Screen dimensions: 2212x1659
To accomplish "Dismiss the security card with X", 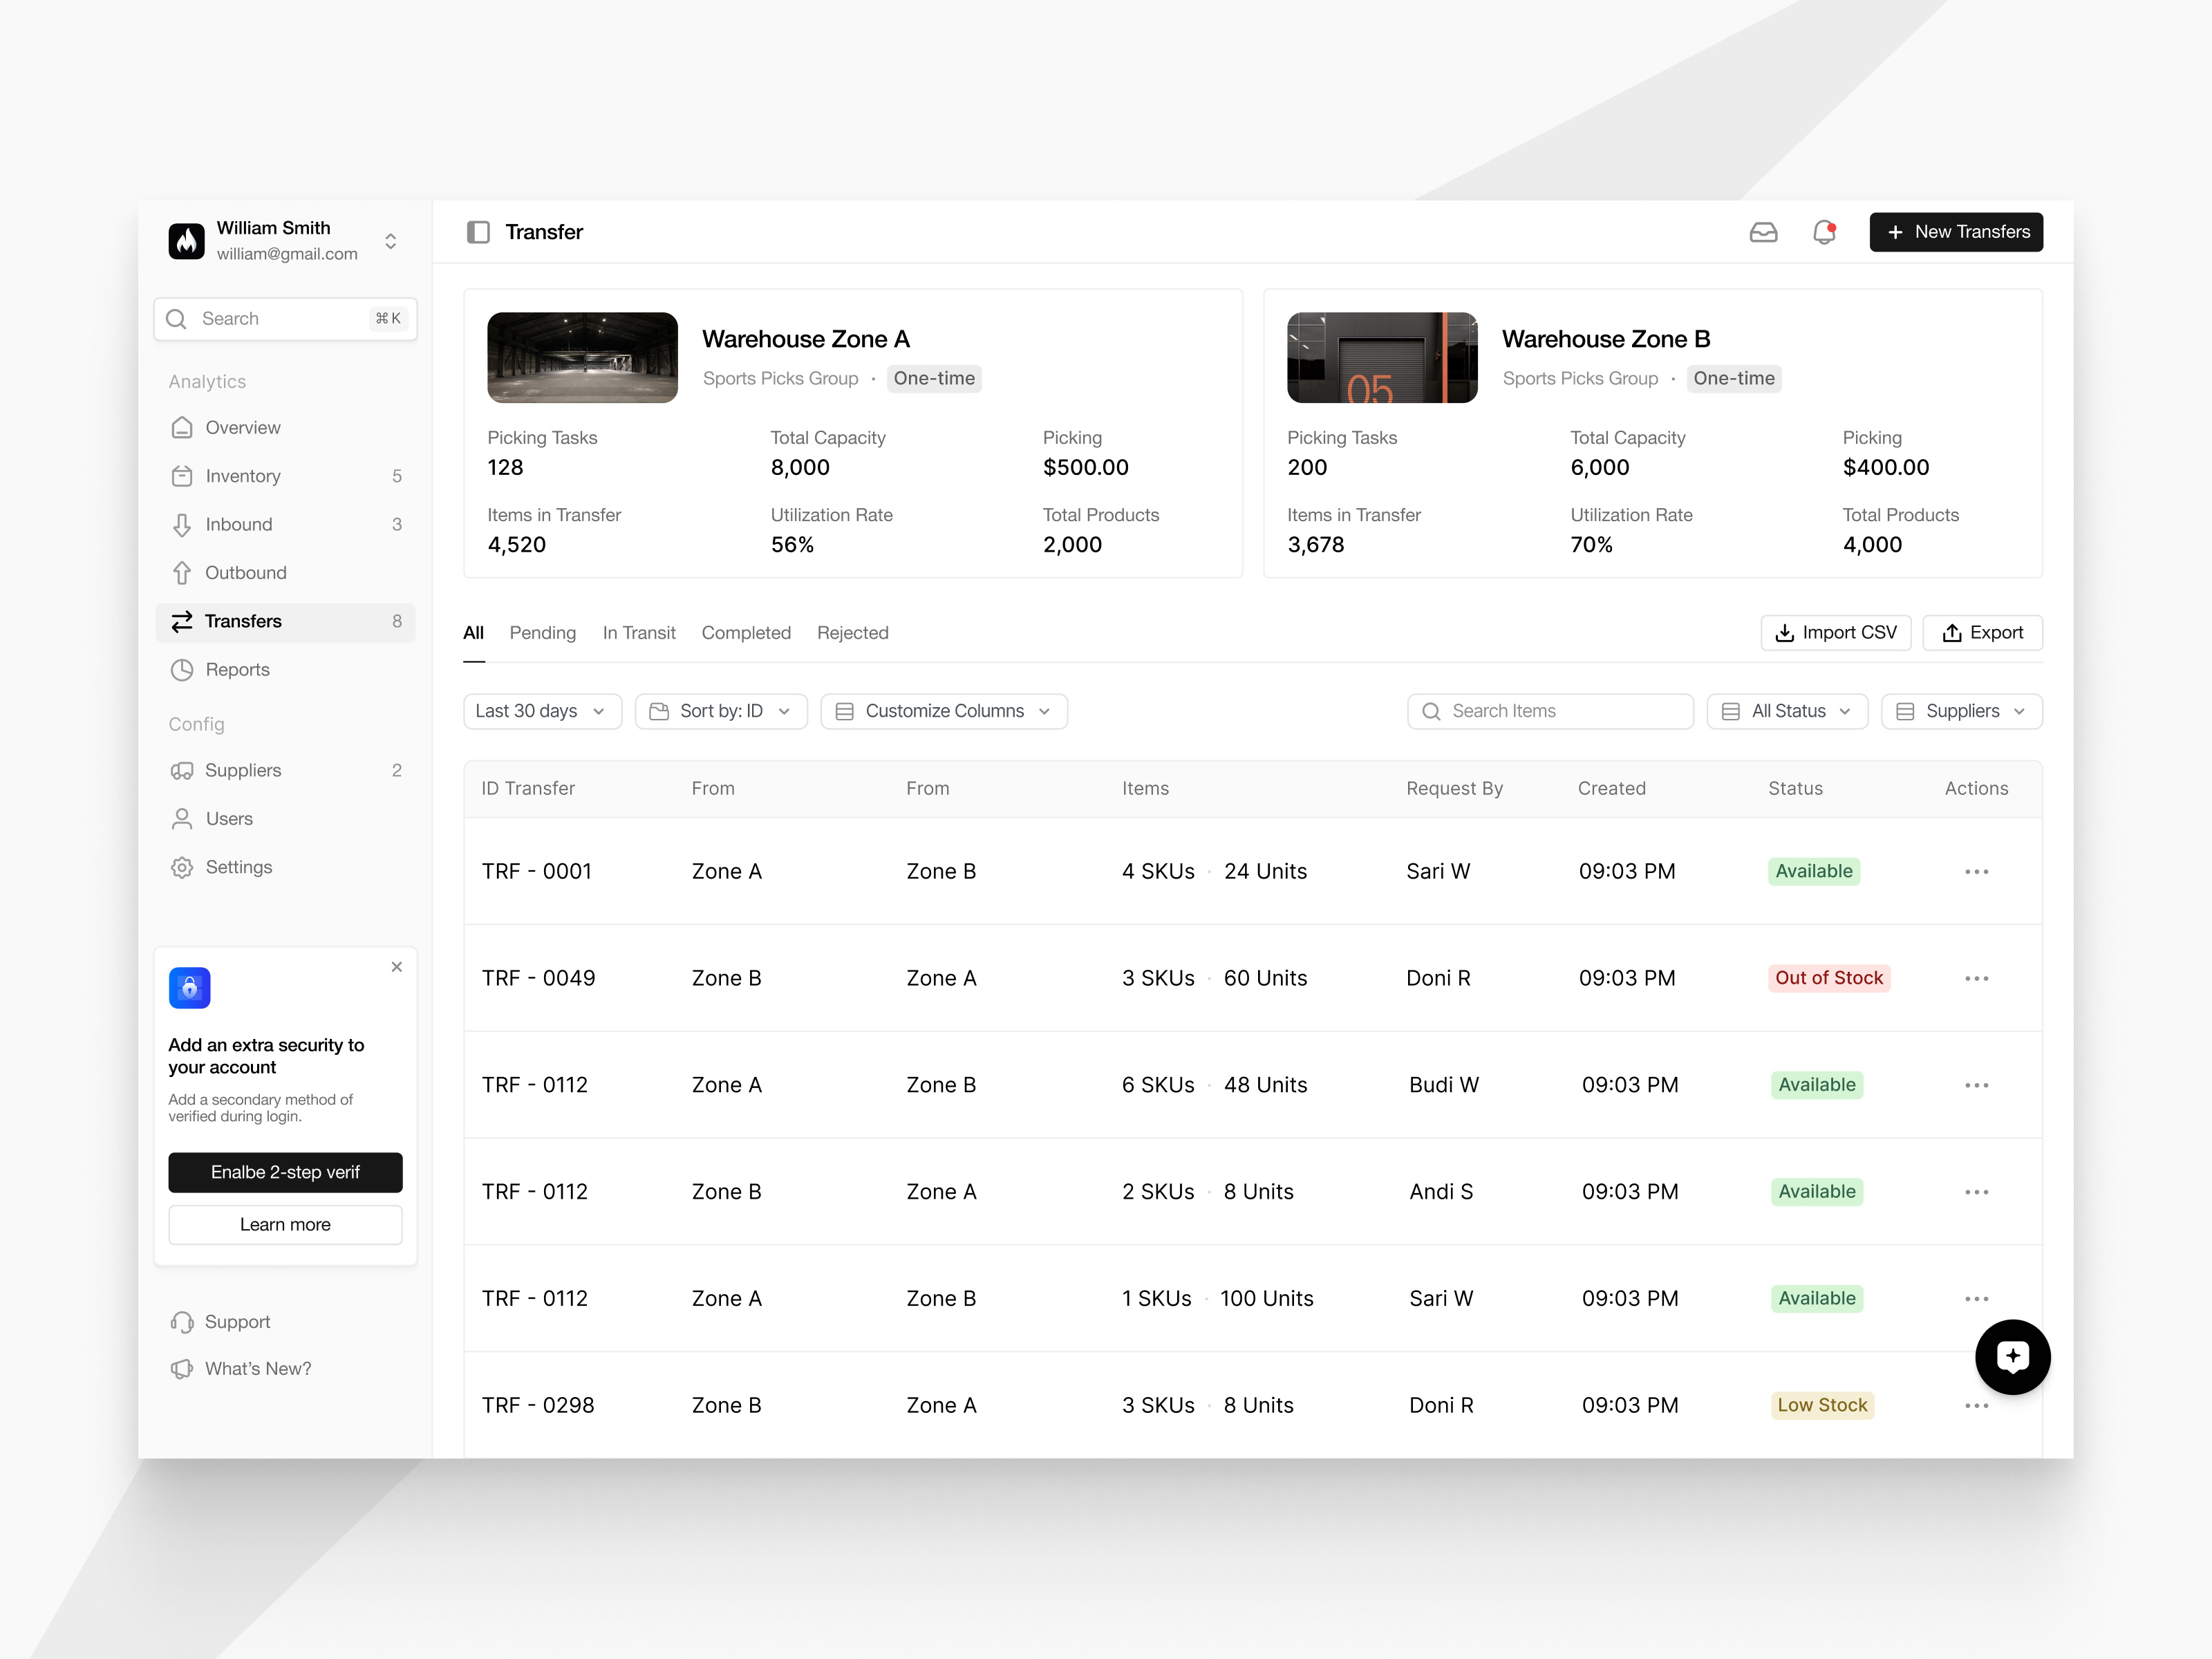I will click(397, 967).
